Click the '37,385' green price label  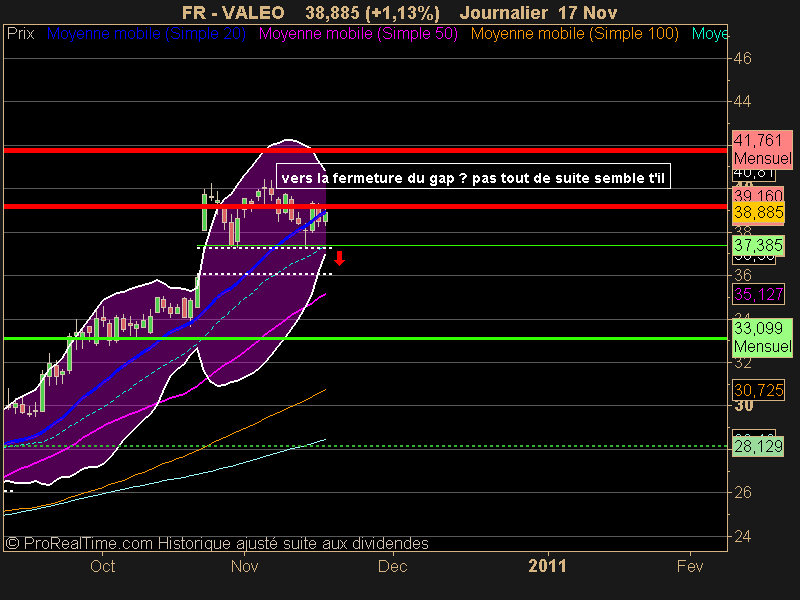(x=758, y=245)
